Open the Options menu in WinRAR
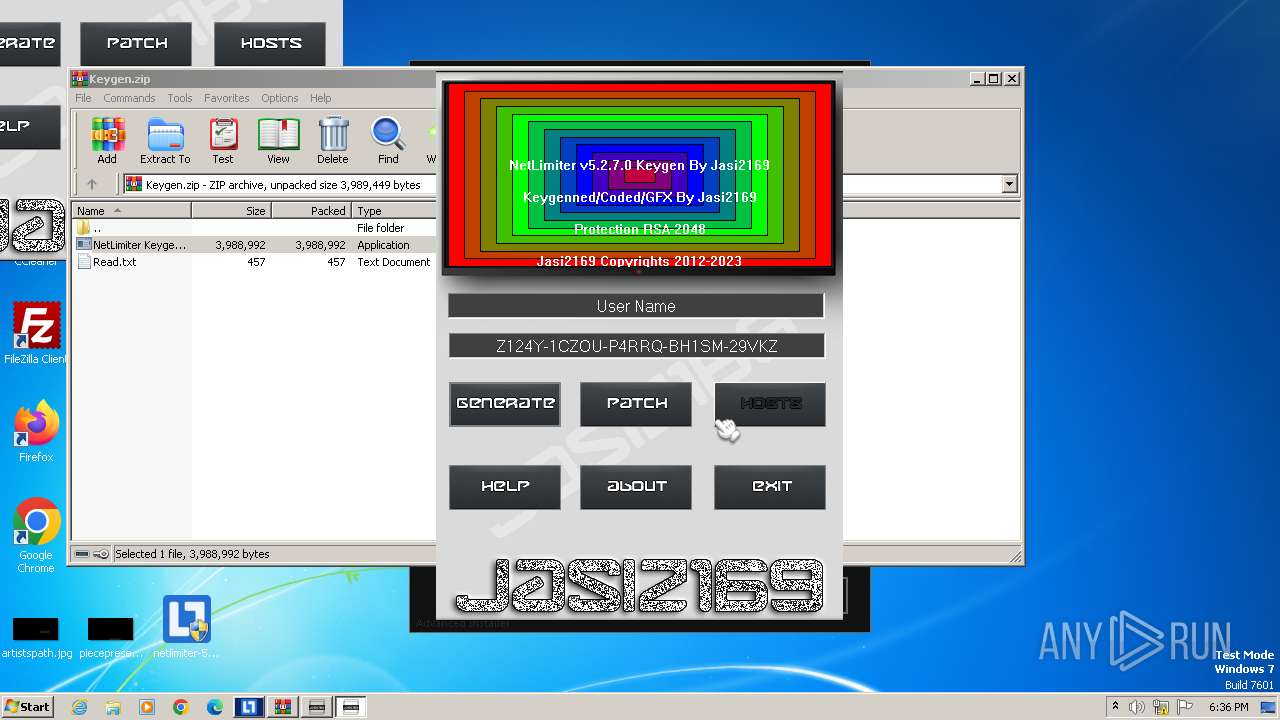1280x720 pixels. (280, 98)
